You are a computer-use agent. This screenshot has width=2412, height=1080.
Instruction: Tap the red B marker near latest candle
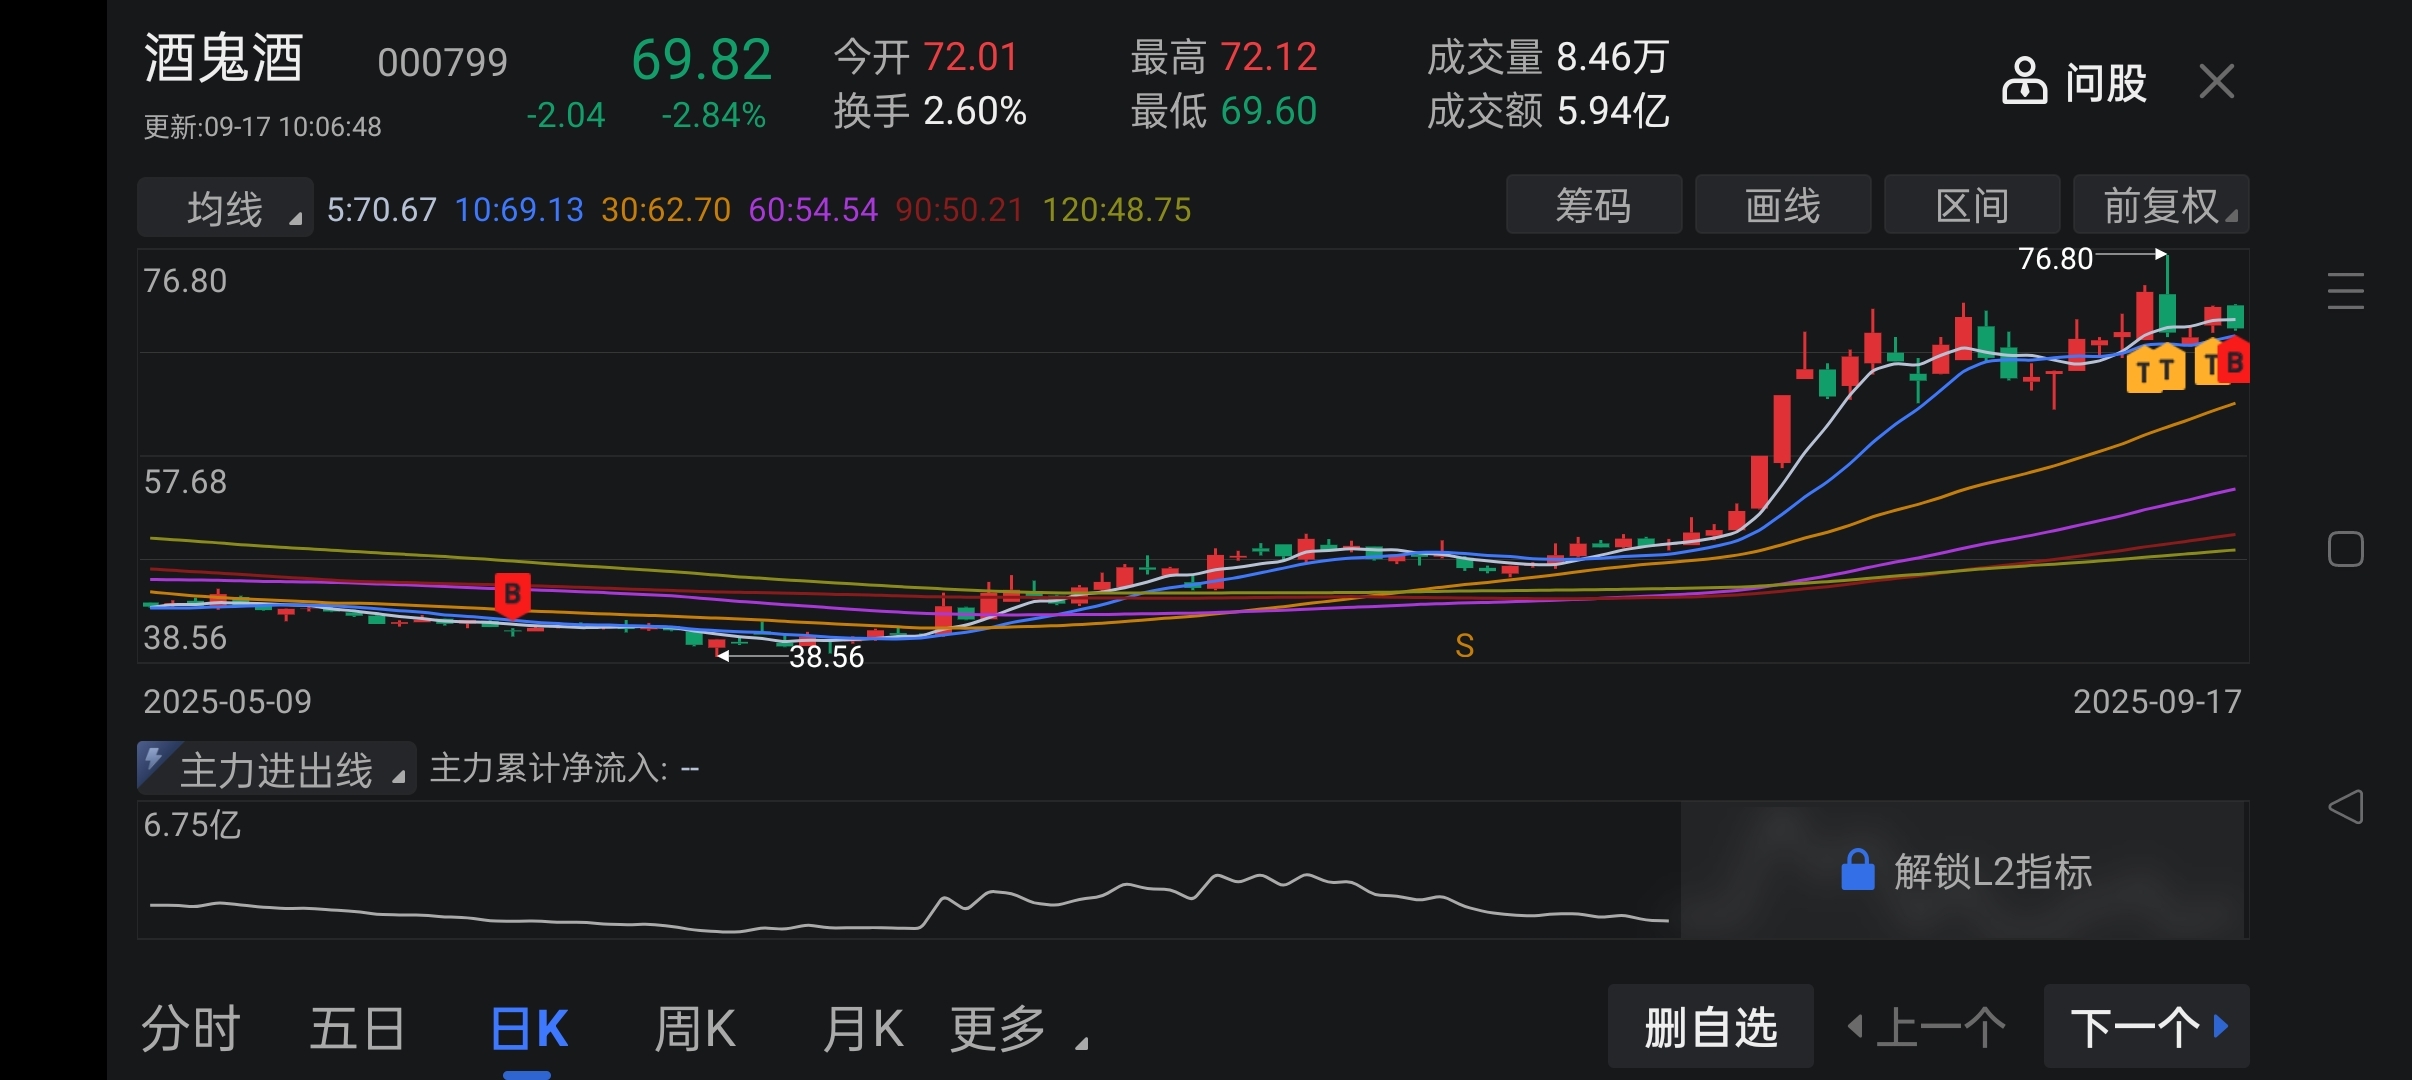click(x=2236, y=362)
